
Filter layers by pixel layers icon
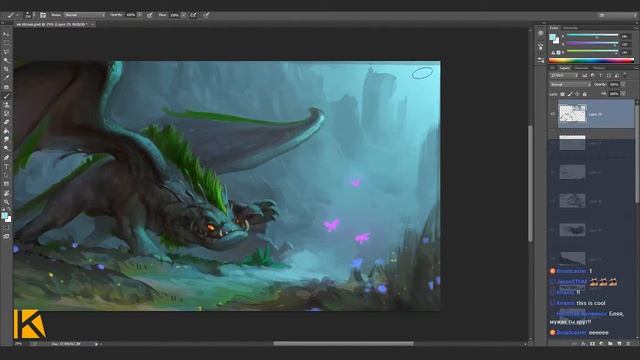point(584,76)
